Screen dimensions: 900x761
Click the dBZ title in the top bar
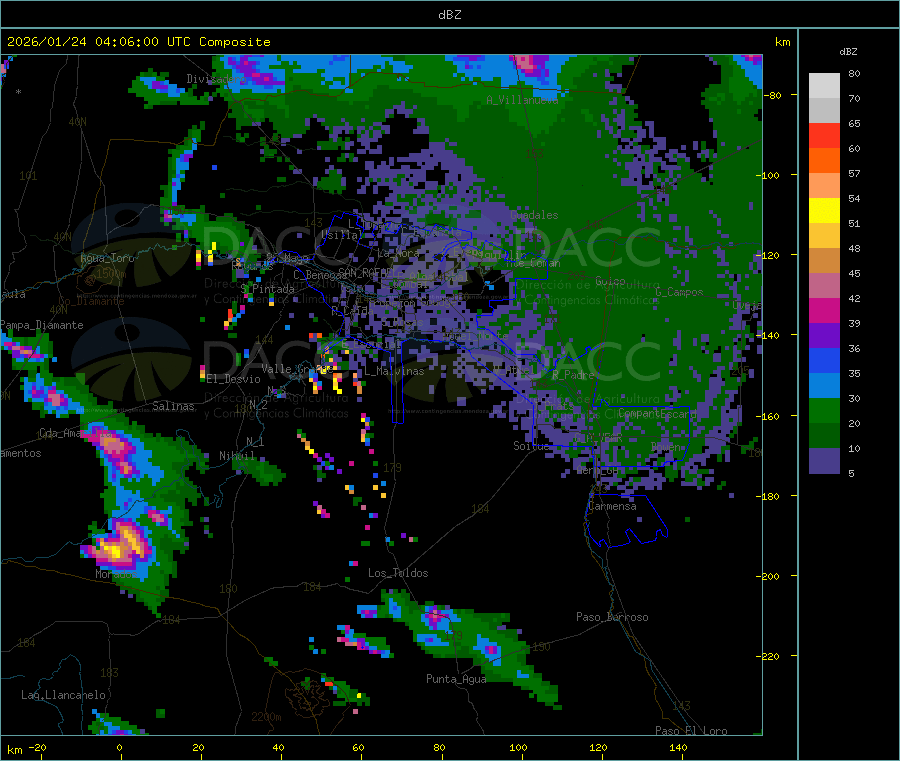(x=449, y=15)
